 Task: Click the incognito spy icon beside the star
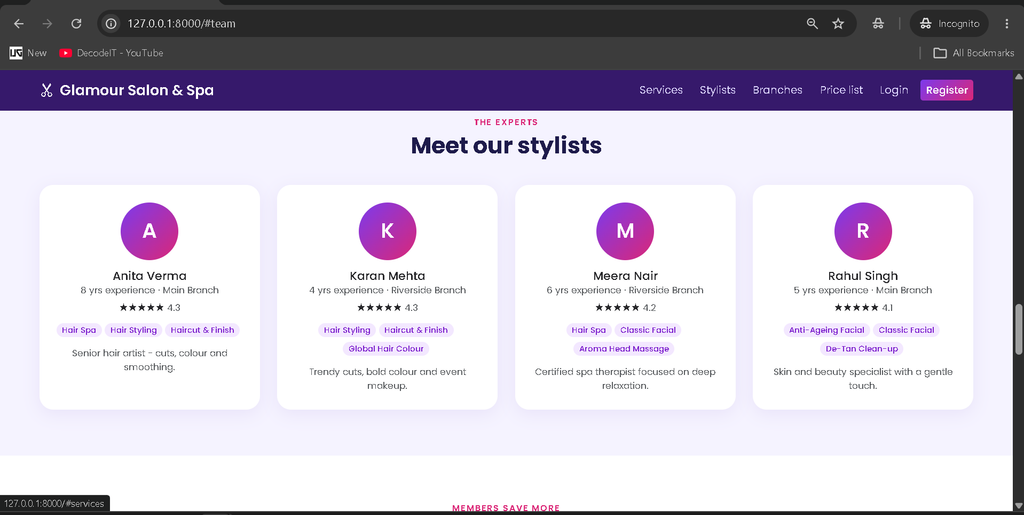[878, 23]
